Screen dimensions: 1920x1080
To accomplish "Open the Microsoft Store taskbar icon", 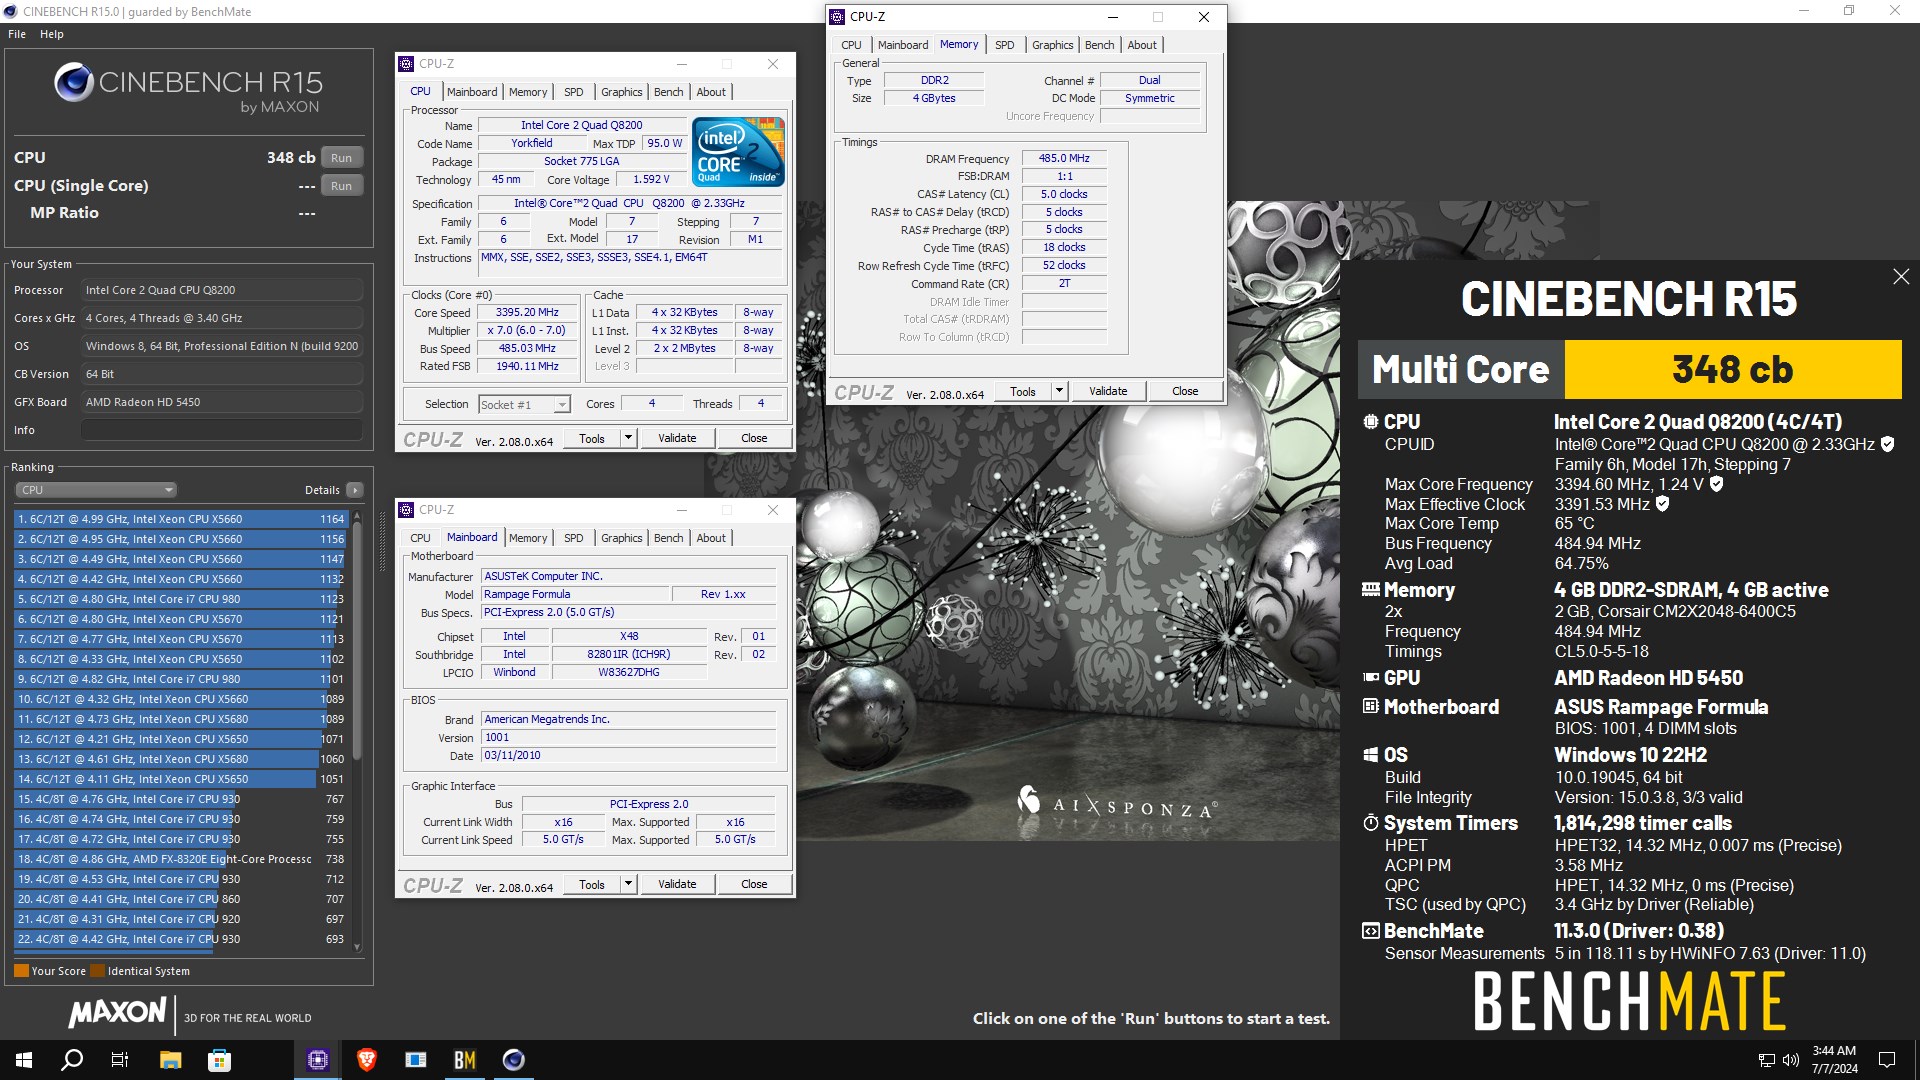I will coord(219,1060).
